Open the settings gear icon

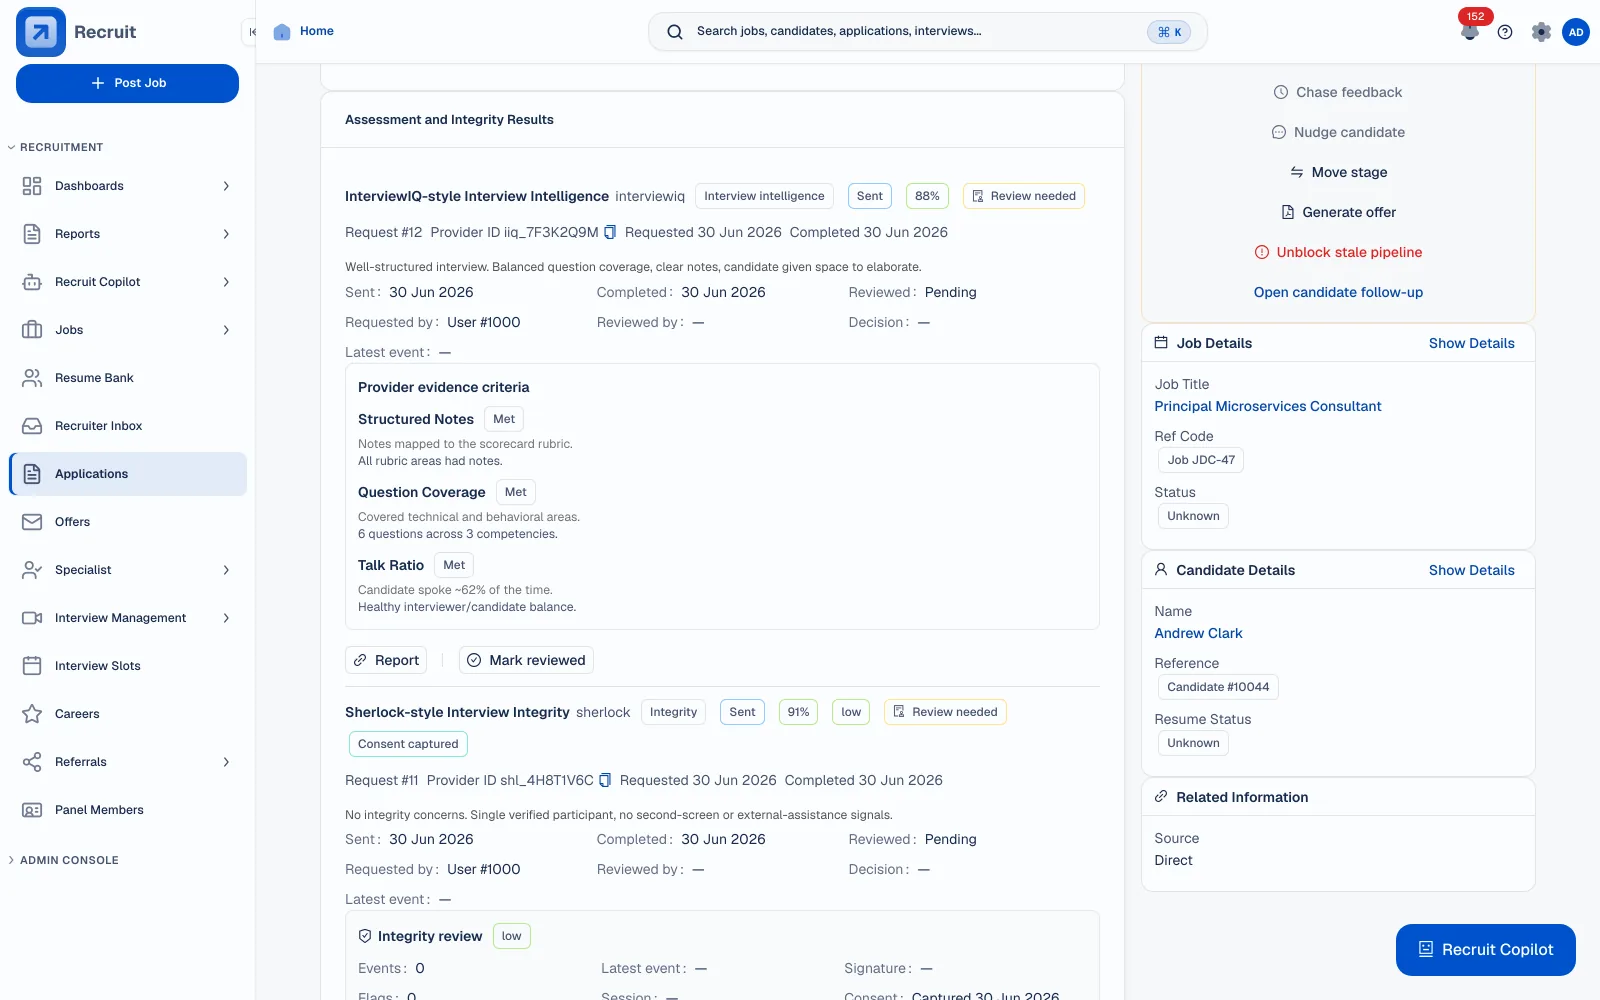[x=1541, y=32]
